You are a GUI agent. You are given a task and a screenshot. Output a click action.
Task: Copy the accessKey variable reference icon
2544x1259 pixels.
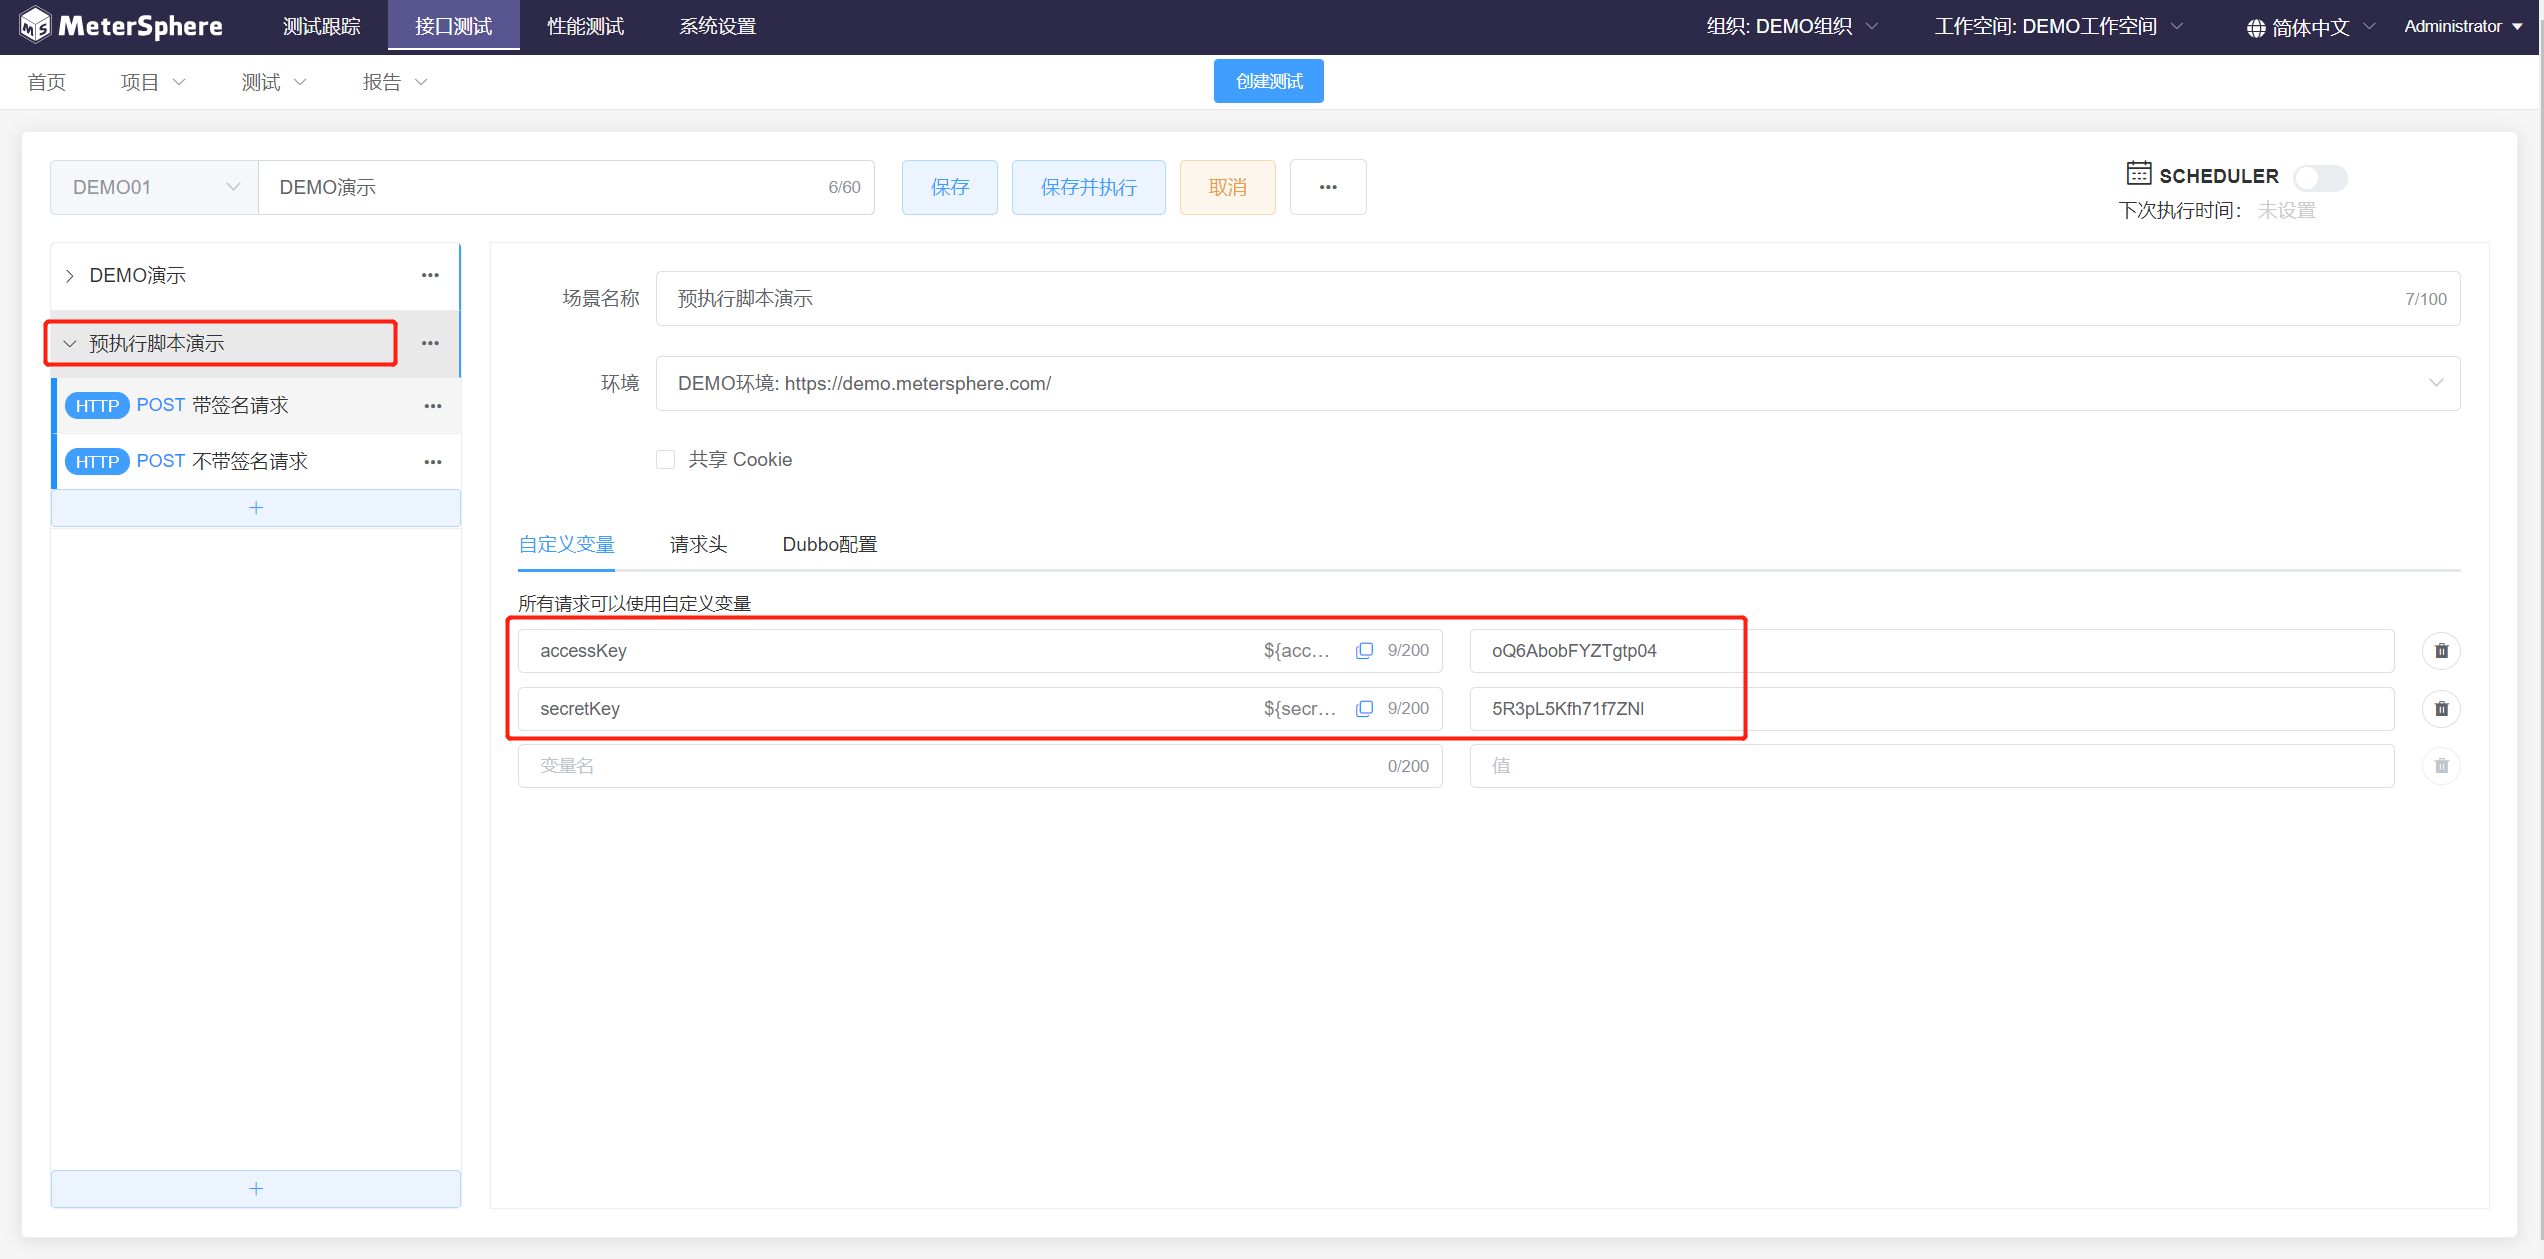[x=1364, y=651]
